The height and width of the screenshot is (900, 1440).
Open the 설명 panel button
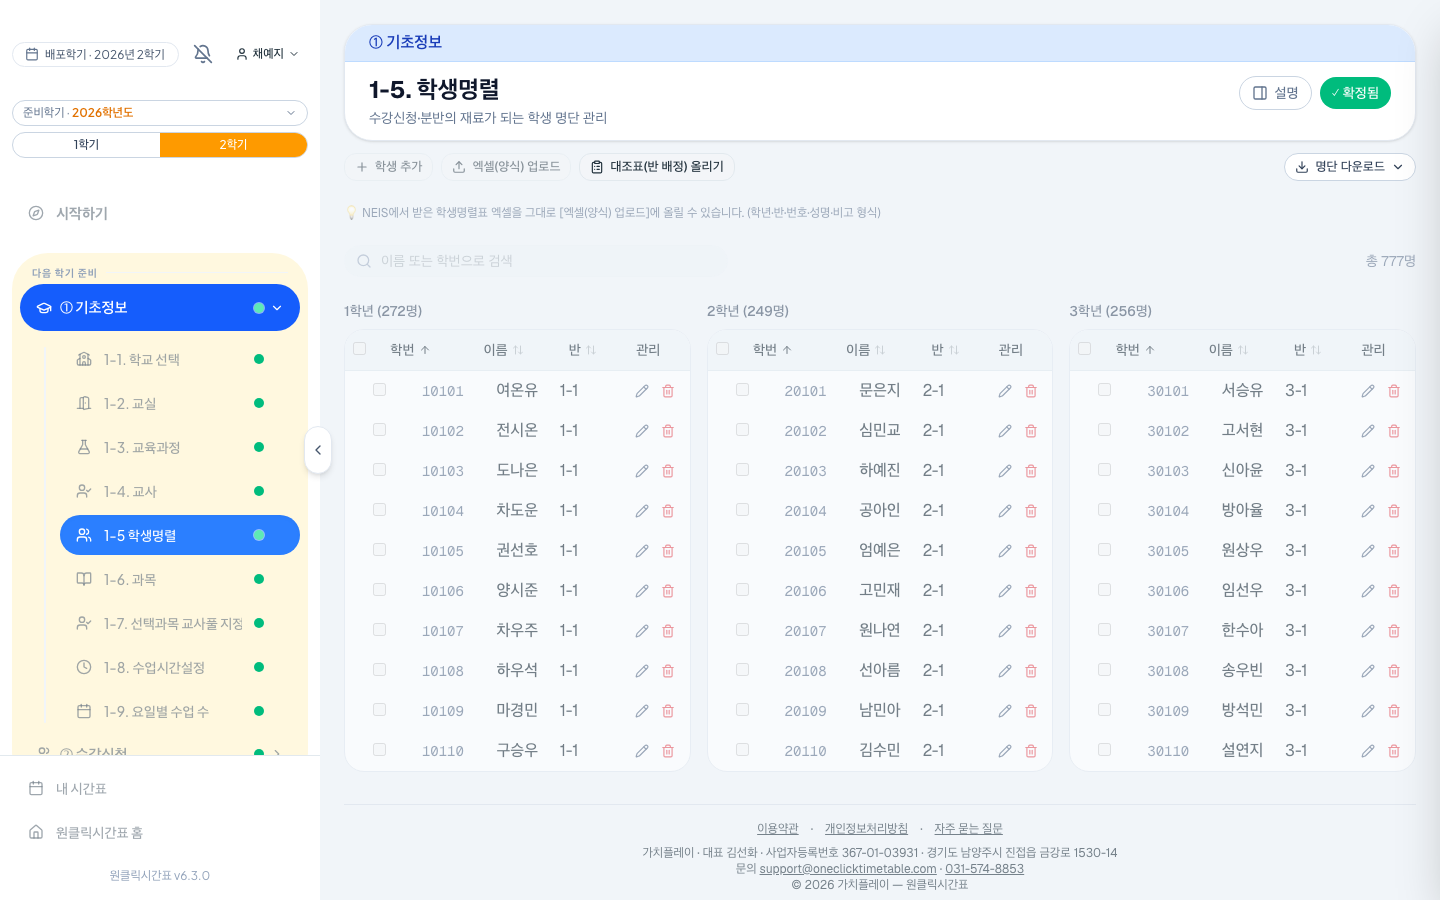tap(1275, 93)
